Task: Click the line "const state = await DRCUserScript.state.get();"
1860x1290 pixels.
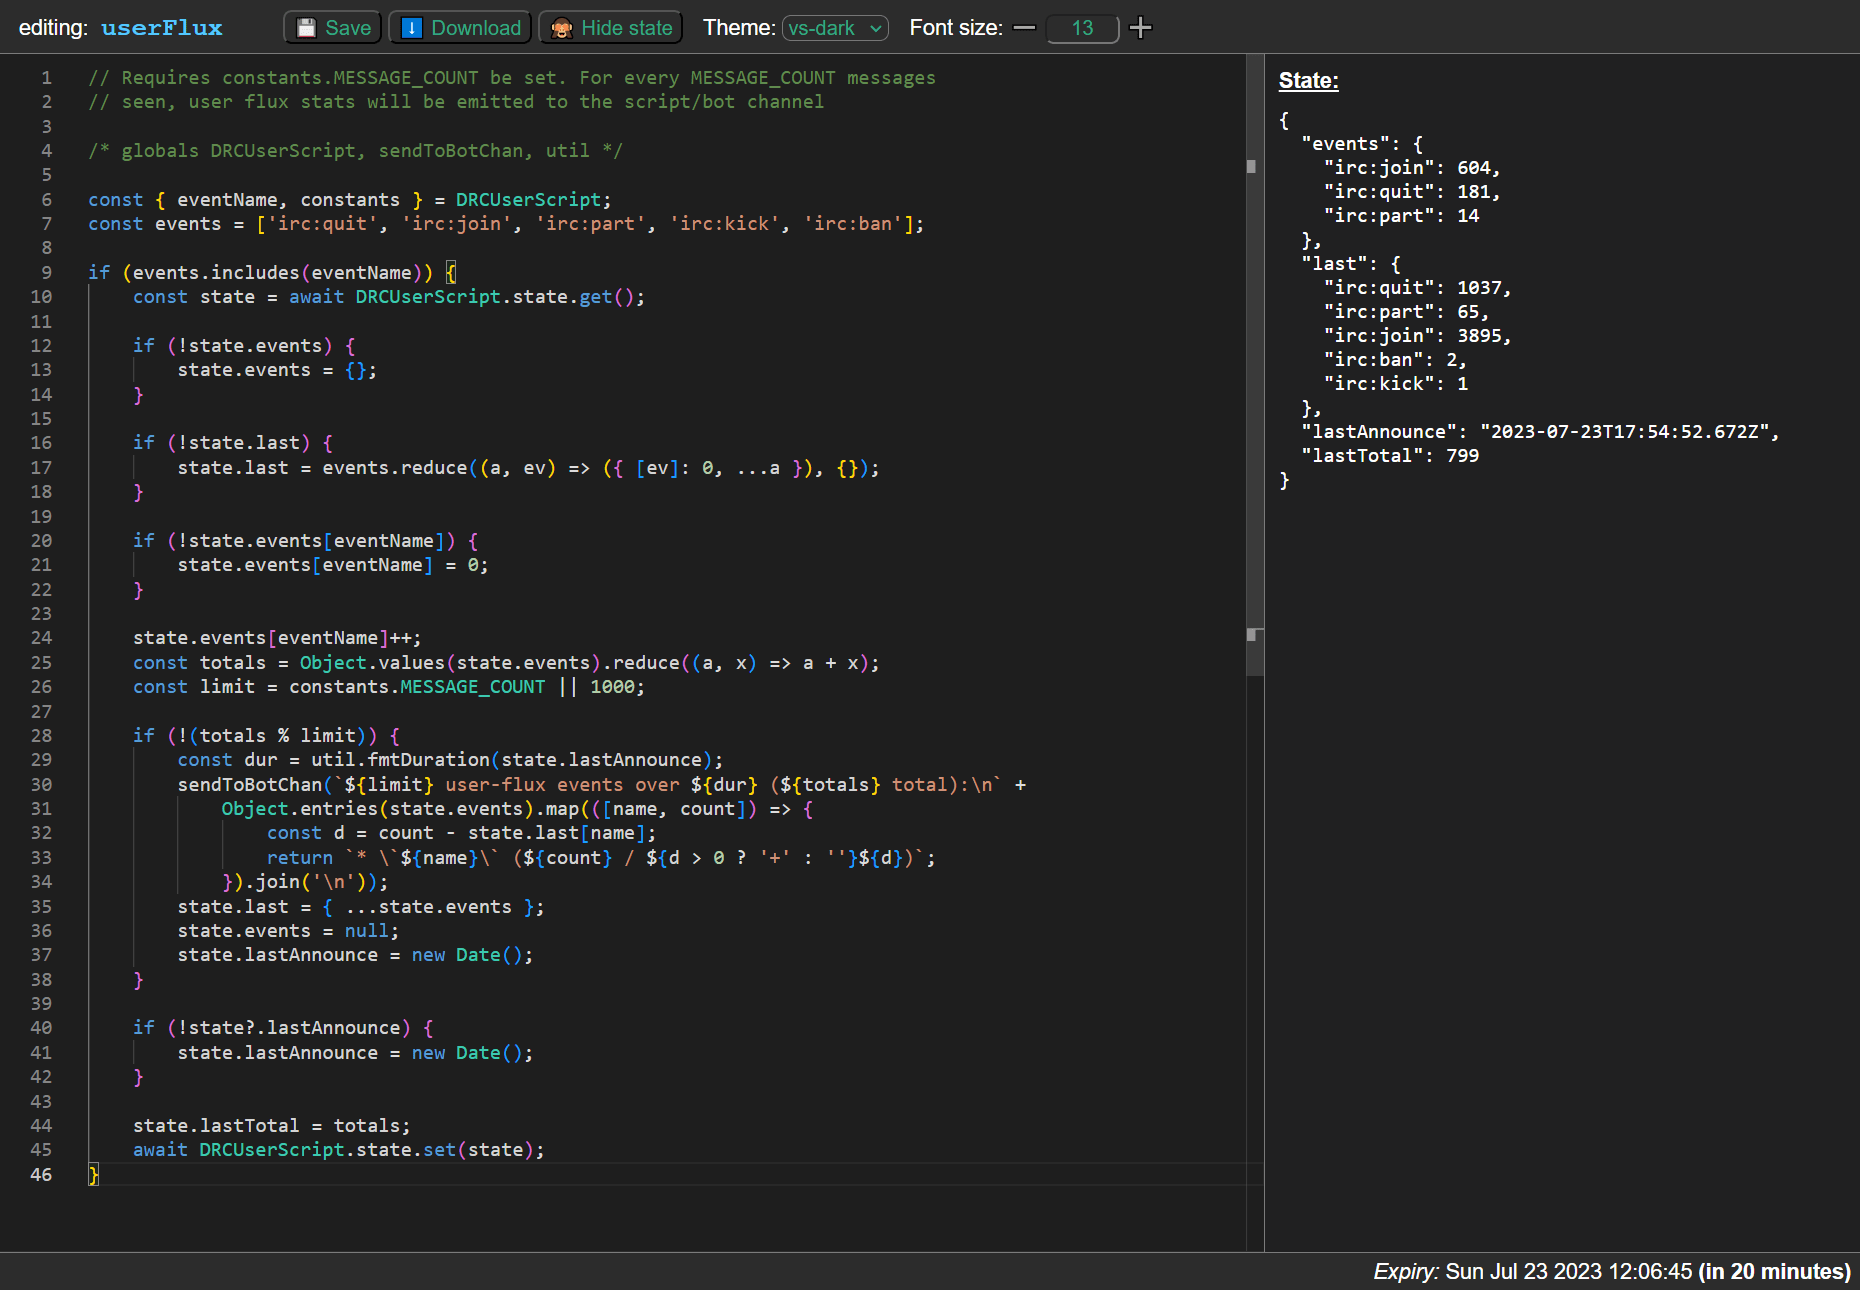Action: [389, 297]
